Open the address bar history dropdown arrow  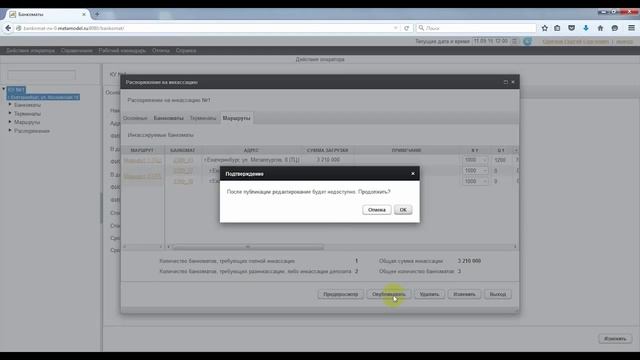pos(396,28)
